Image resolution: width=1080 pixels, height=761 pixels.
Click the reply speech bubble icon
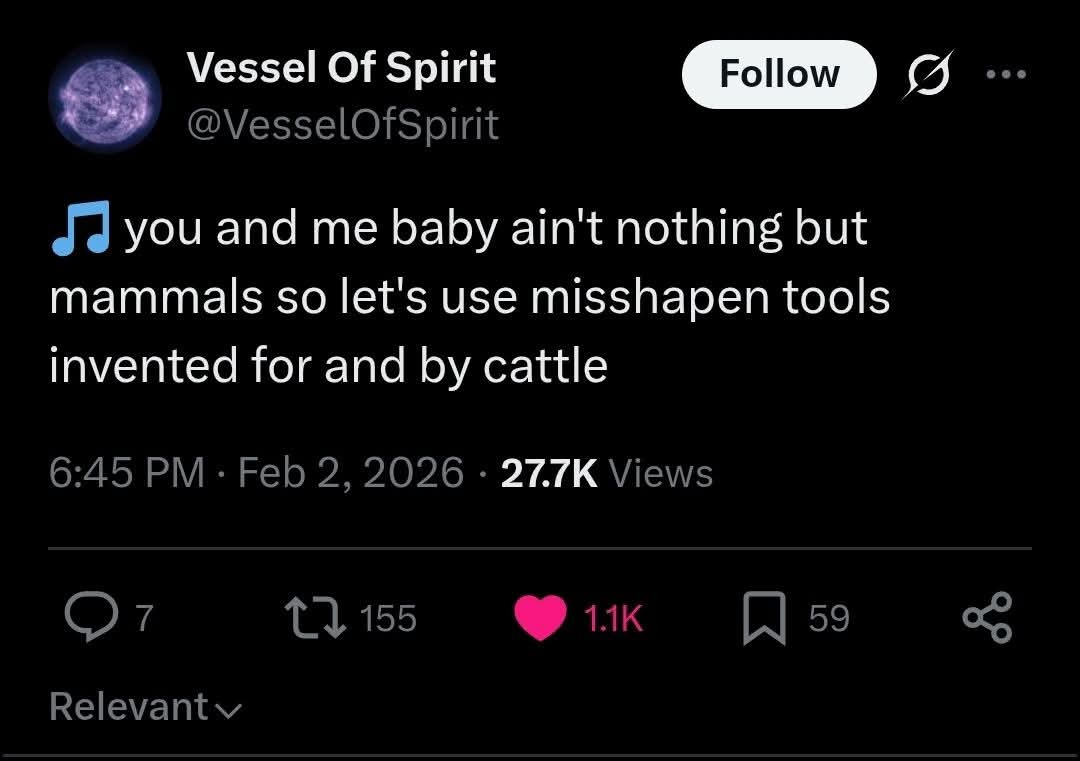point(90,619)
